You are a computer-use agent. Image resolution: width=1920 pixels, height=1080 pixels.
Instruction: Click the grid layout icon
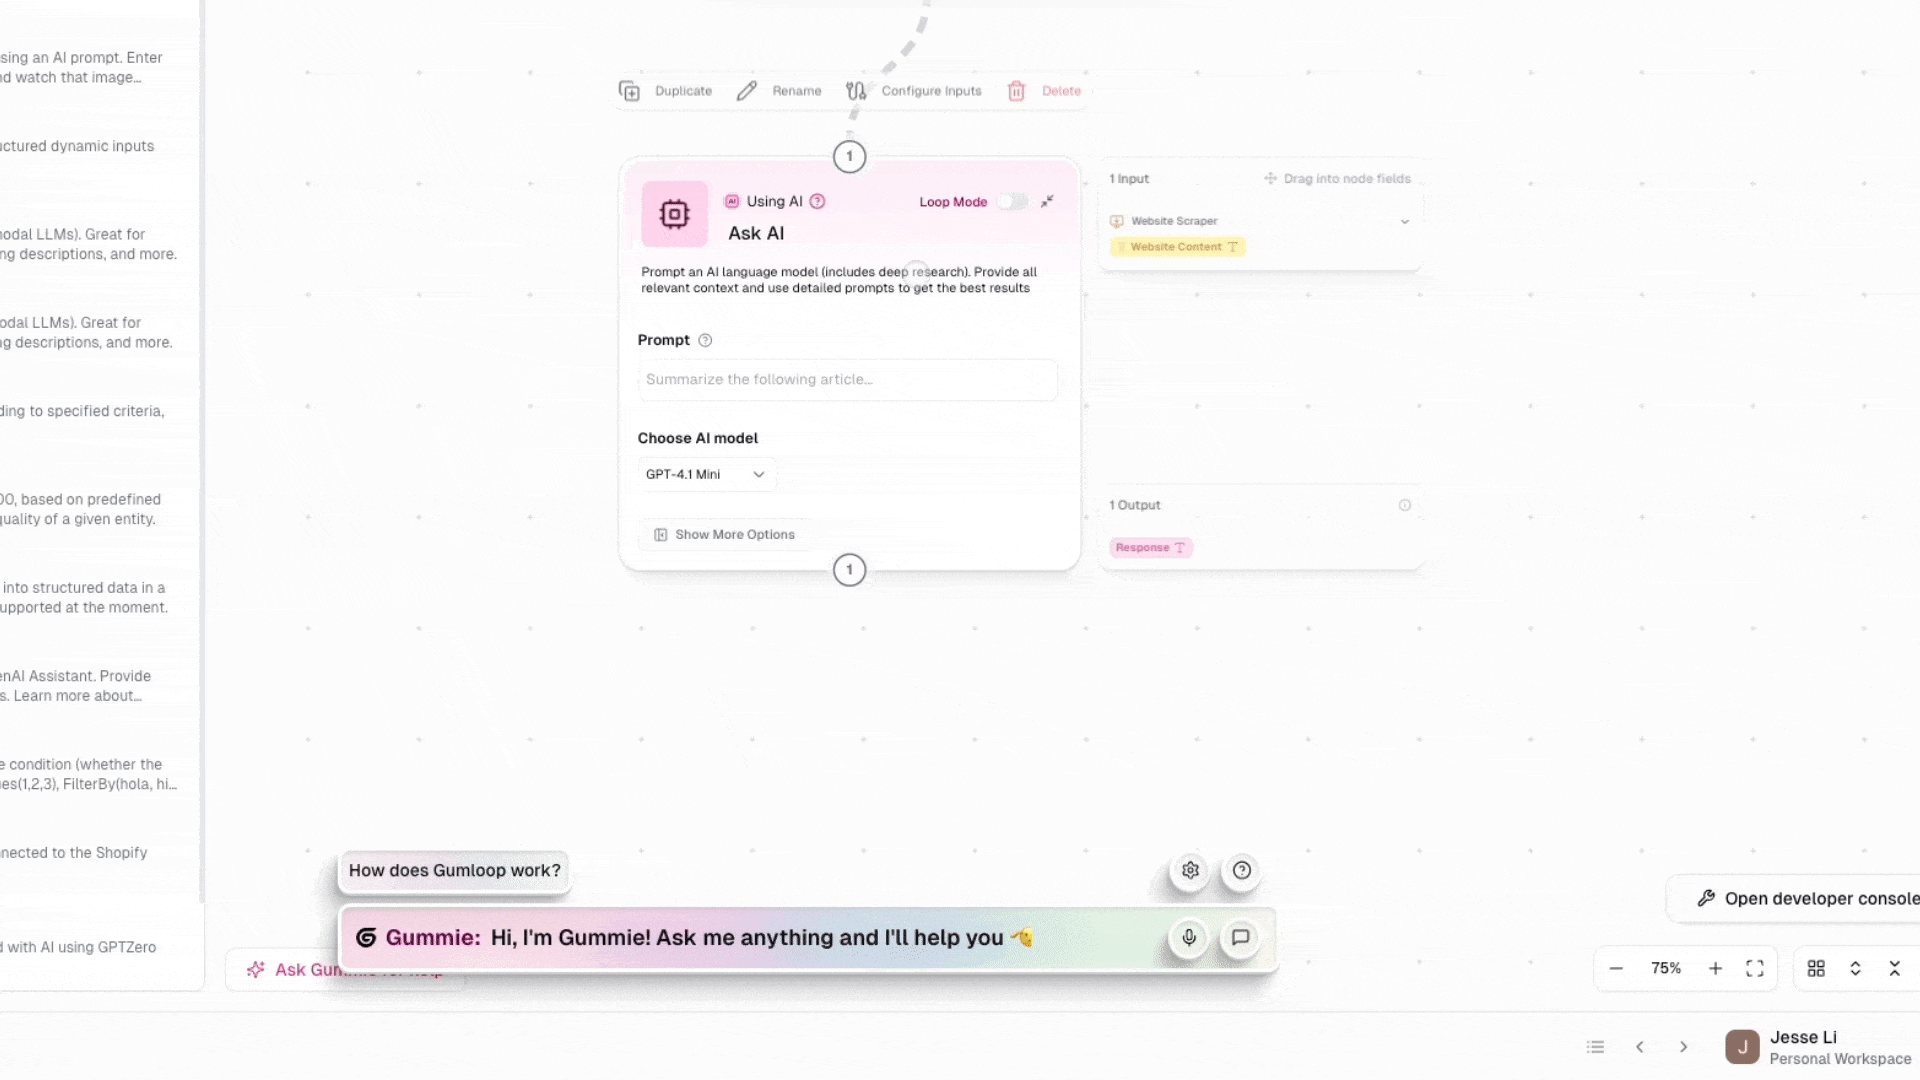(1816, 968)
